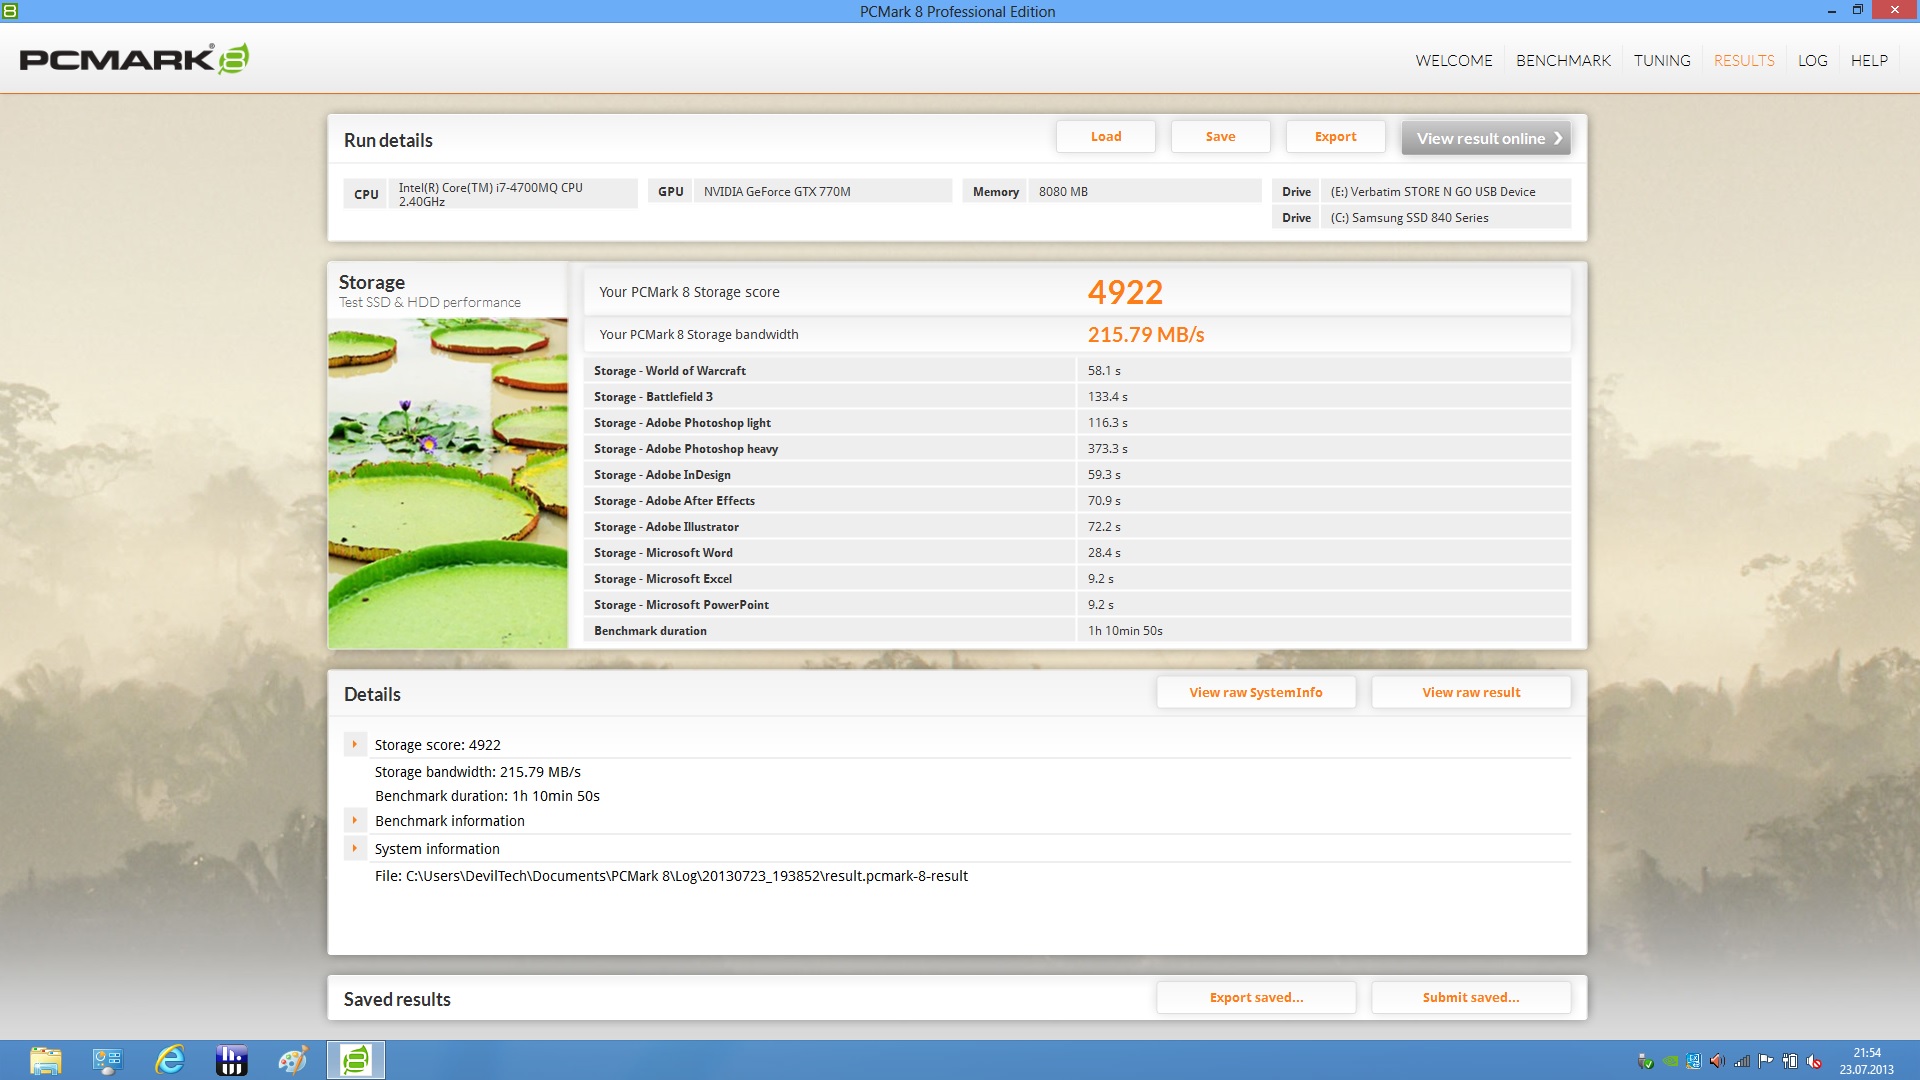1920x1080 pixels.
Task: Click the Export button
Action: click(1336, 137)
